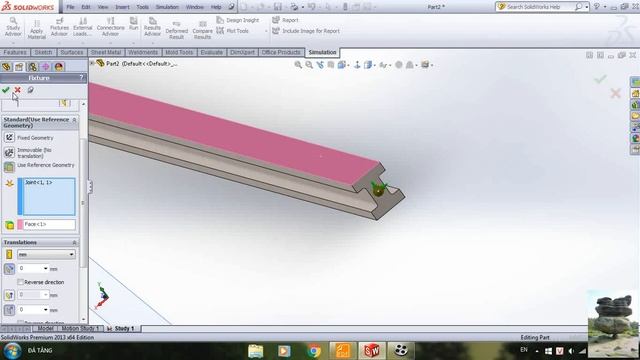Open the third translation value dropdown arrow
640x360 pixels.
point(45,310)
